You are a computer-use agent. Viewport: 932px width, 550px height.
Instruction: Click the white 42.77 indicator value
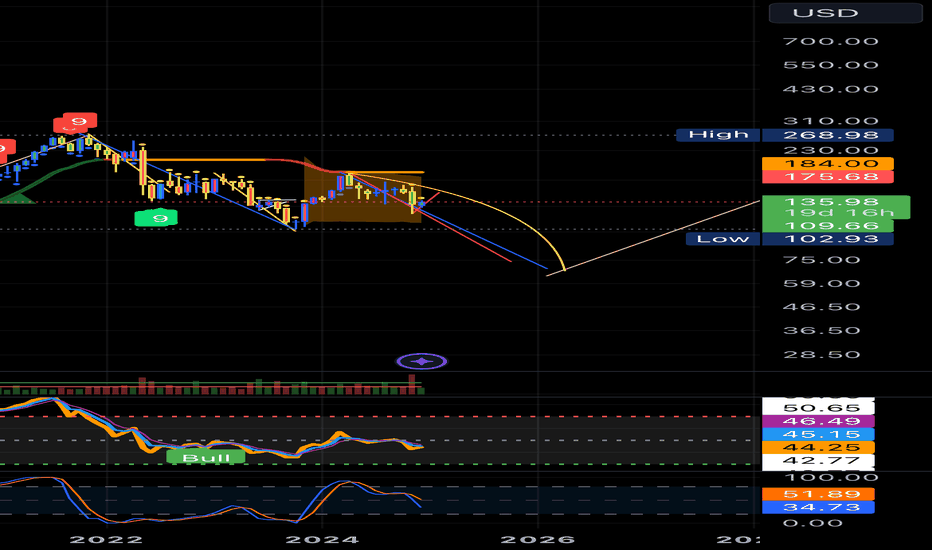pyautogui.click(x=818, y=460)
